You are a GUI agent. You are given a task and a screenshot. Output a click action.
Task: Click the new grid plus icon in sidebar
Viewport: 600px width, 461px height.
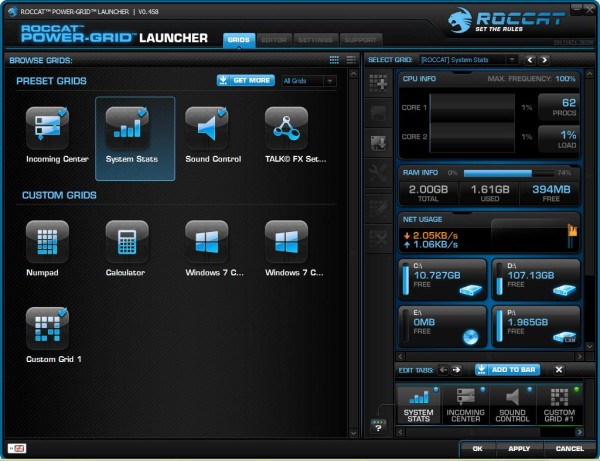pyautogui.click(x=378, y=83)
